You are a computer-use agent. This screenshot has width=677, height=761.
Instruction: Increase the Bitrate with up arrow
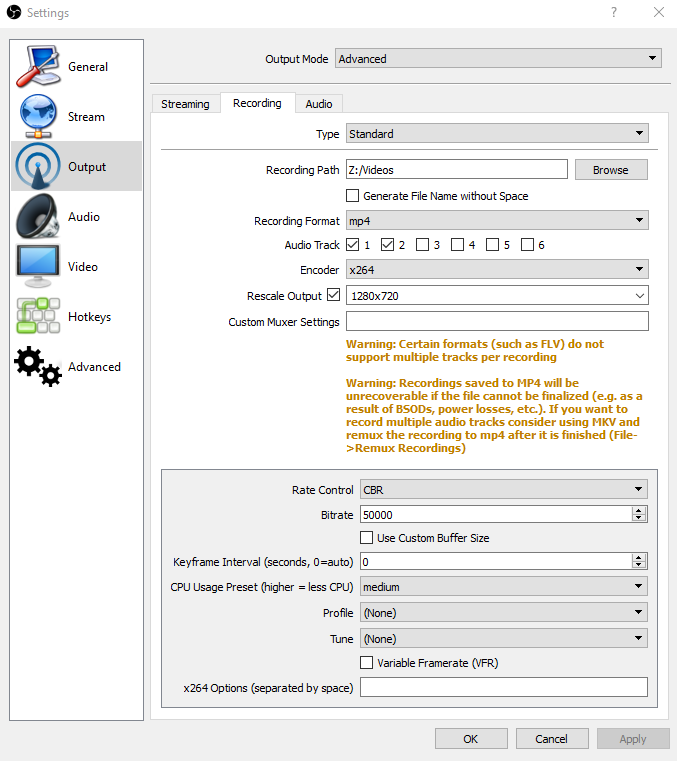click(x=639, y=511)
